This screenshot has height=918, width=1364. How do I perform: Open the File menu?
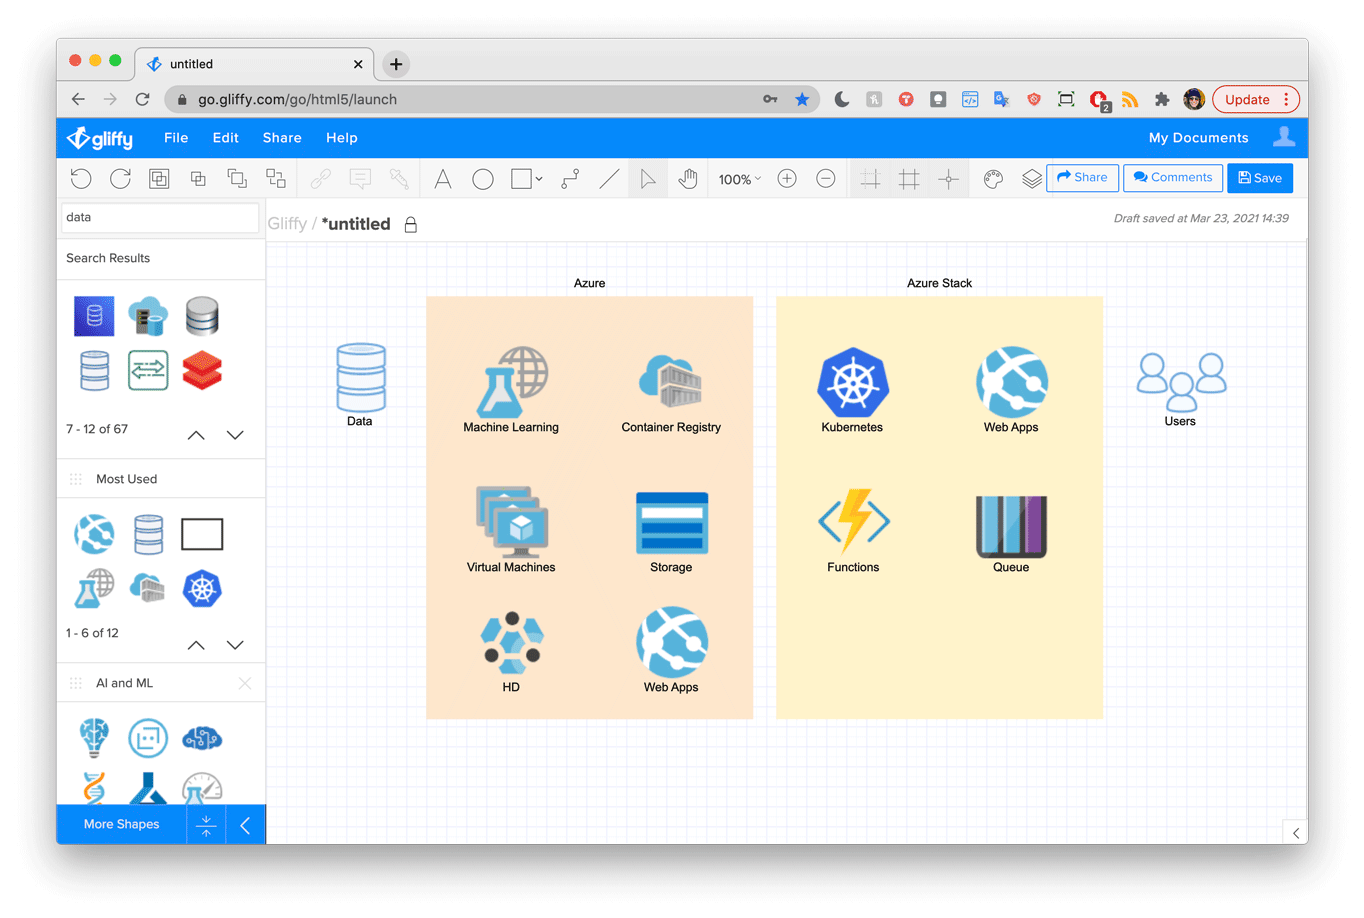pyautogui.click(x=176, y=138)
